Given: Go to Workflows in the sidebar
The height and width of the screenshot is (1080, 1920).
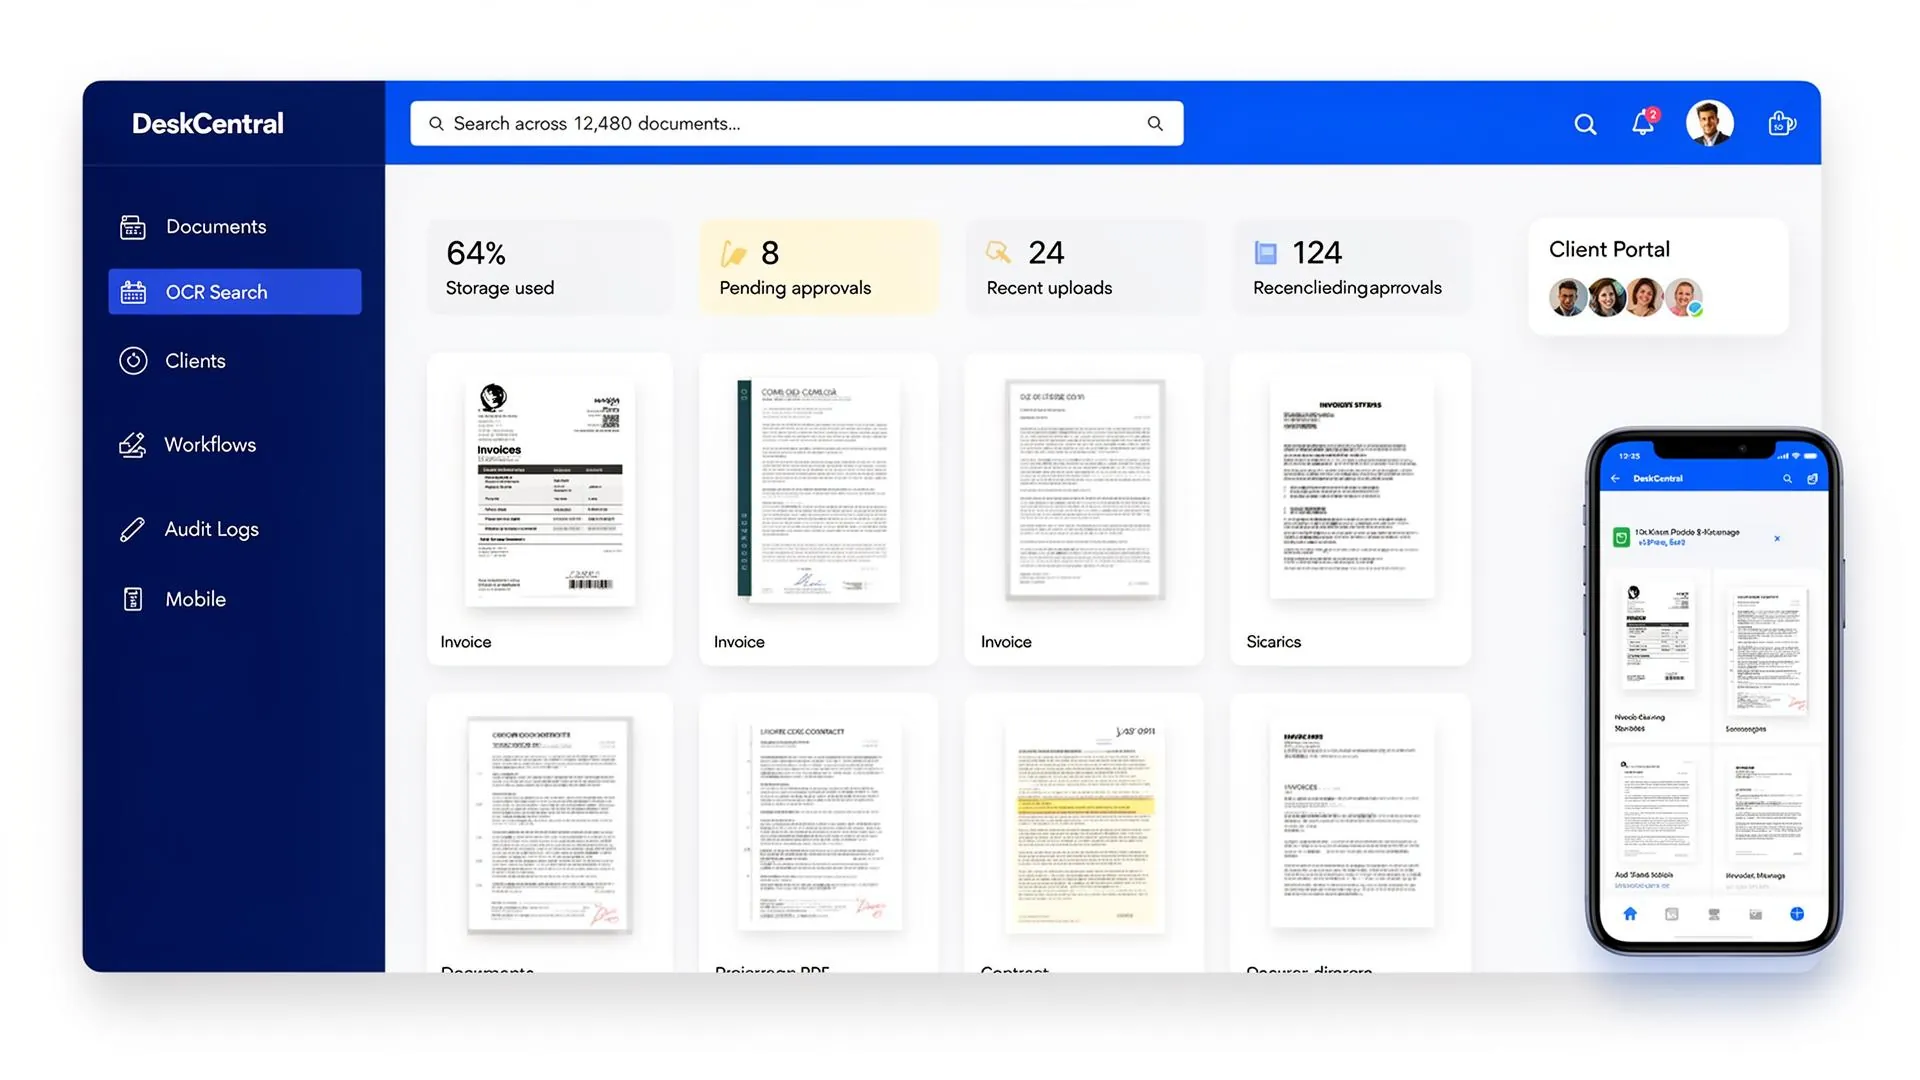Looking at the screenshot, I should pos(210,445).
